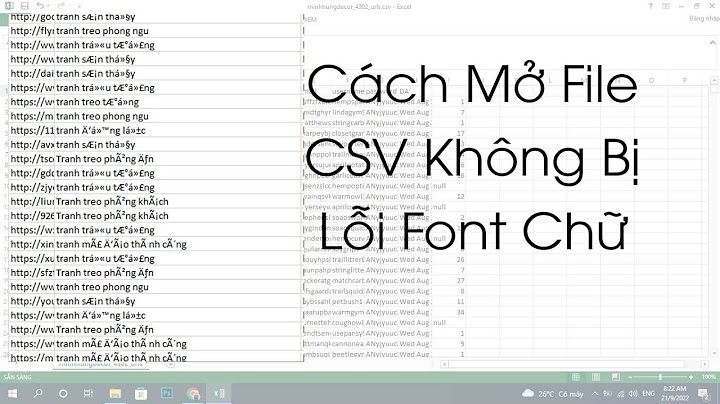720x404 pixels.
Task: Select Page Break Preview icon in status bar
Action: tap(616, 377)
